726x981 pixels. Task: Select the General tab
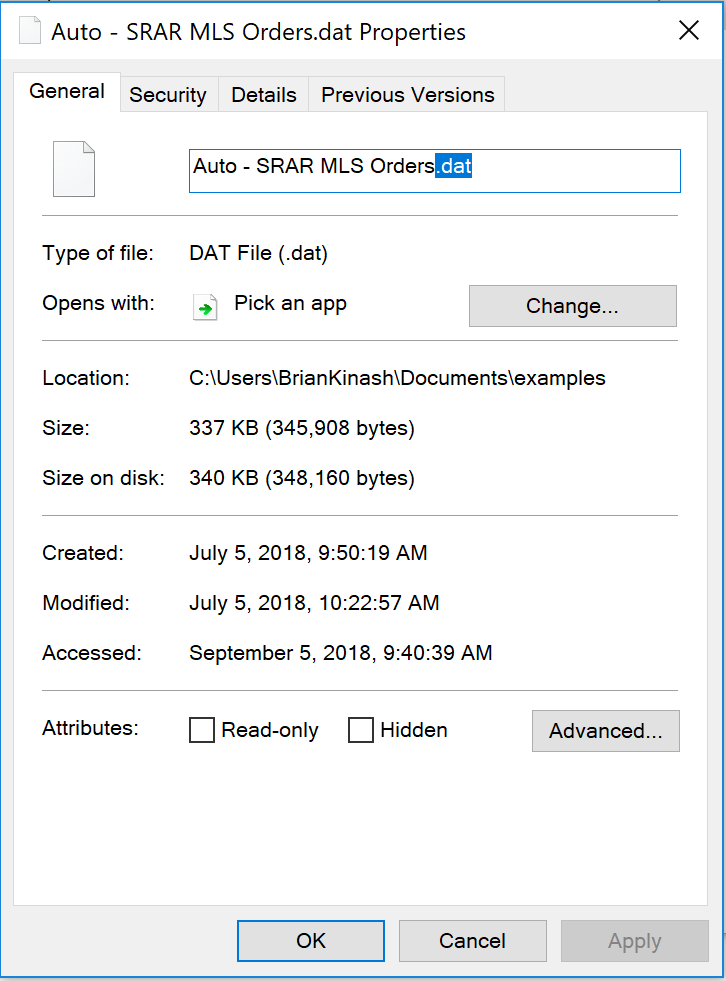click(x=67, y=92)
